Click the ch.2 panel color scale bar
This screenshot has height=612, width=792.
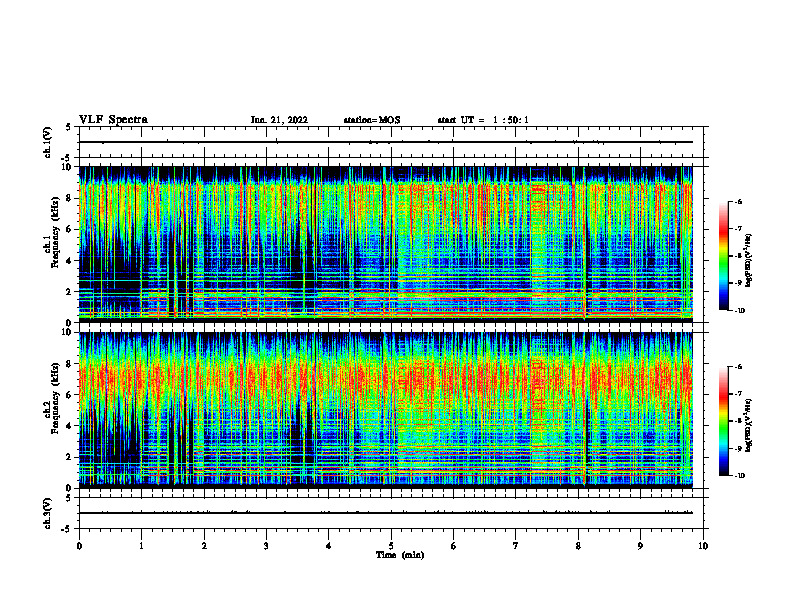(x=724, y=421)
